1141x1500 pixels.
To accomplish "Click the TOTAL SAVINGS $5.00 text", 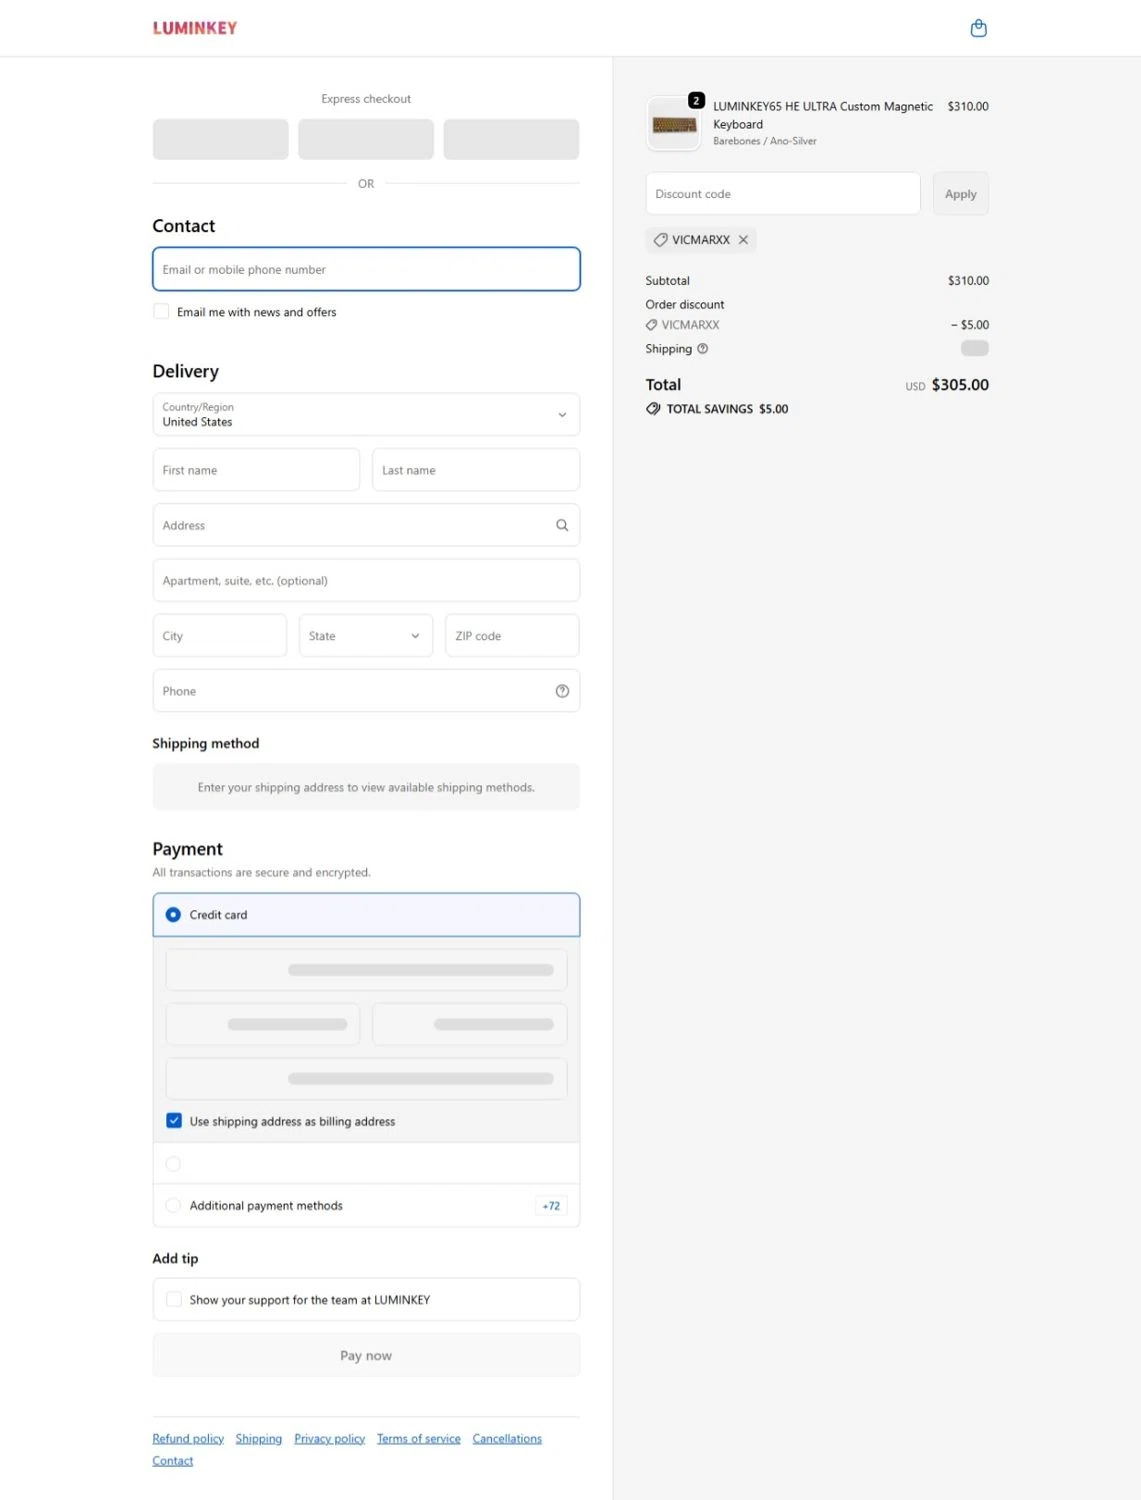I will tap(727, 409).
